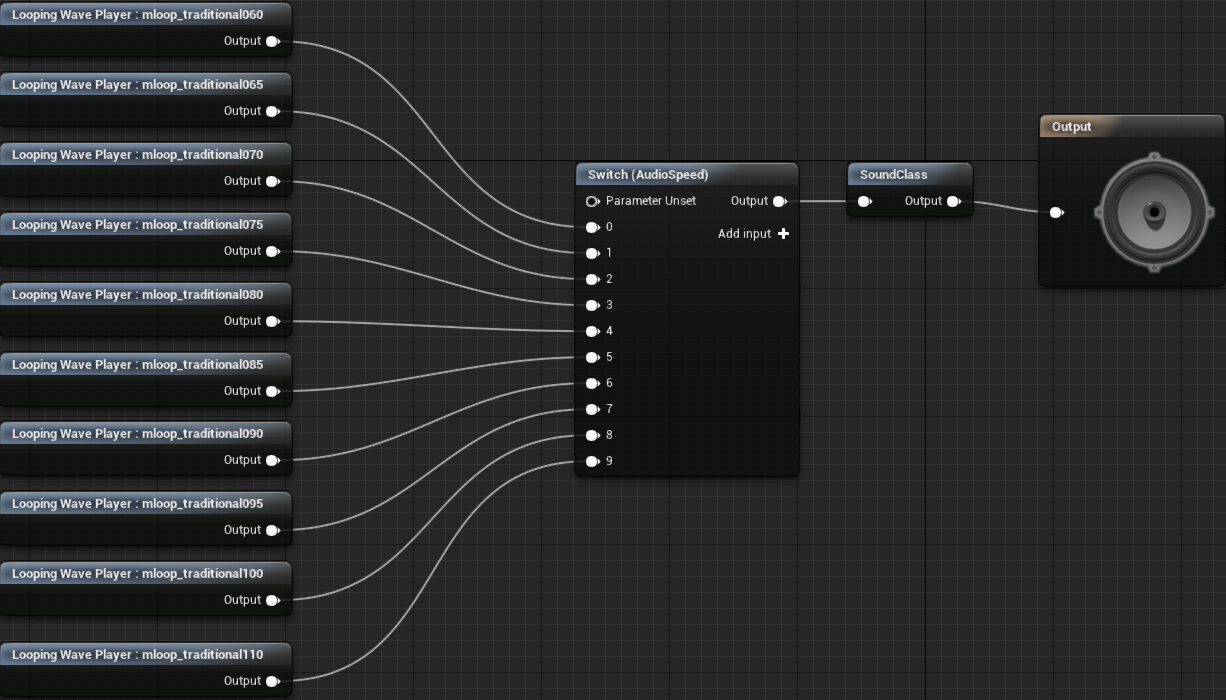Select Looping Wave Player mloop_traditional085 title
This screenshot has width=1226, height=700.
[138, 365]
